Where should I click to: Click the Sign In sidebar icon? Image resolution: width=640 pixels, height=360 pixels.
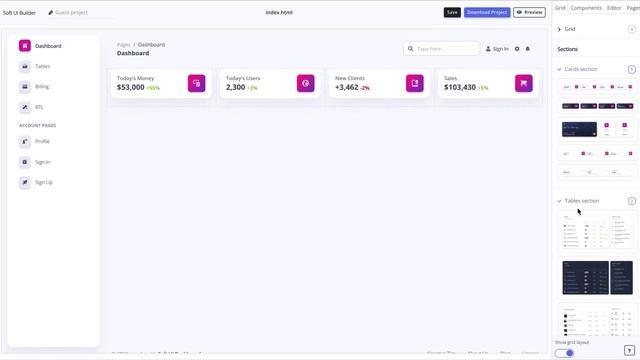tap(25, 162)
